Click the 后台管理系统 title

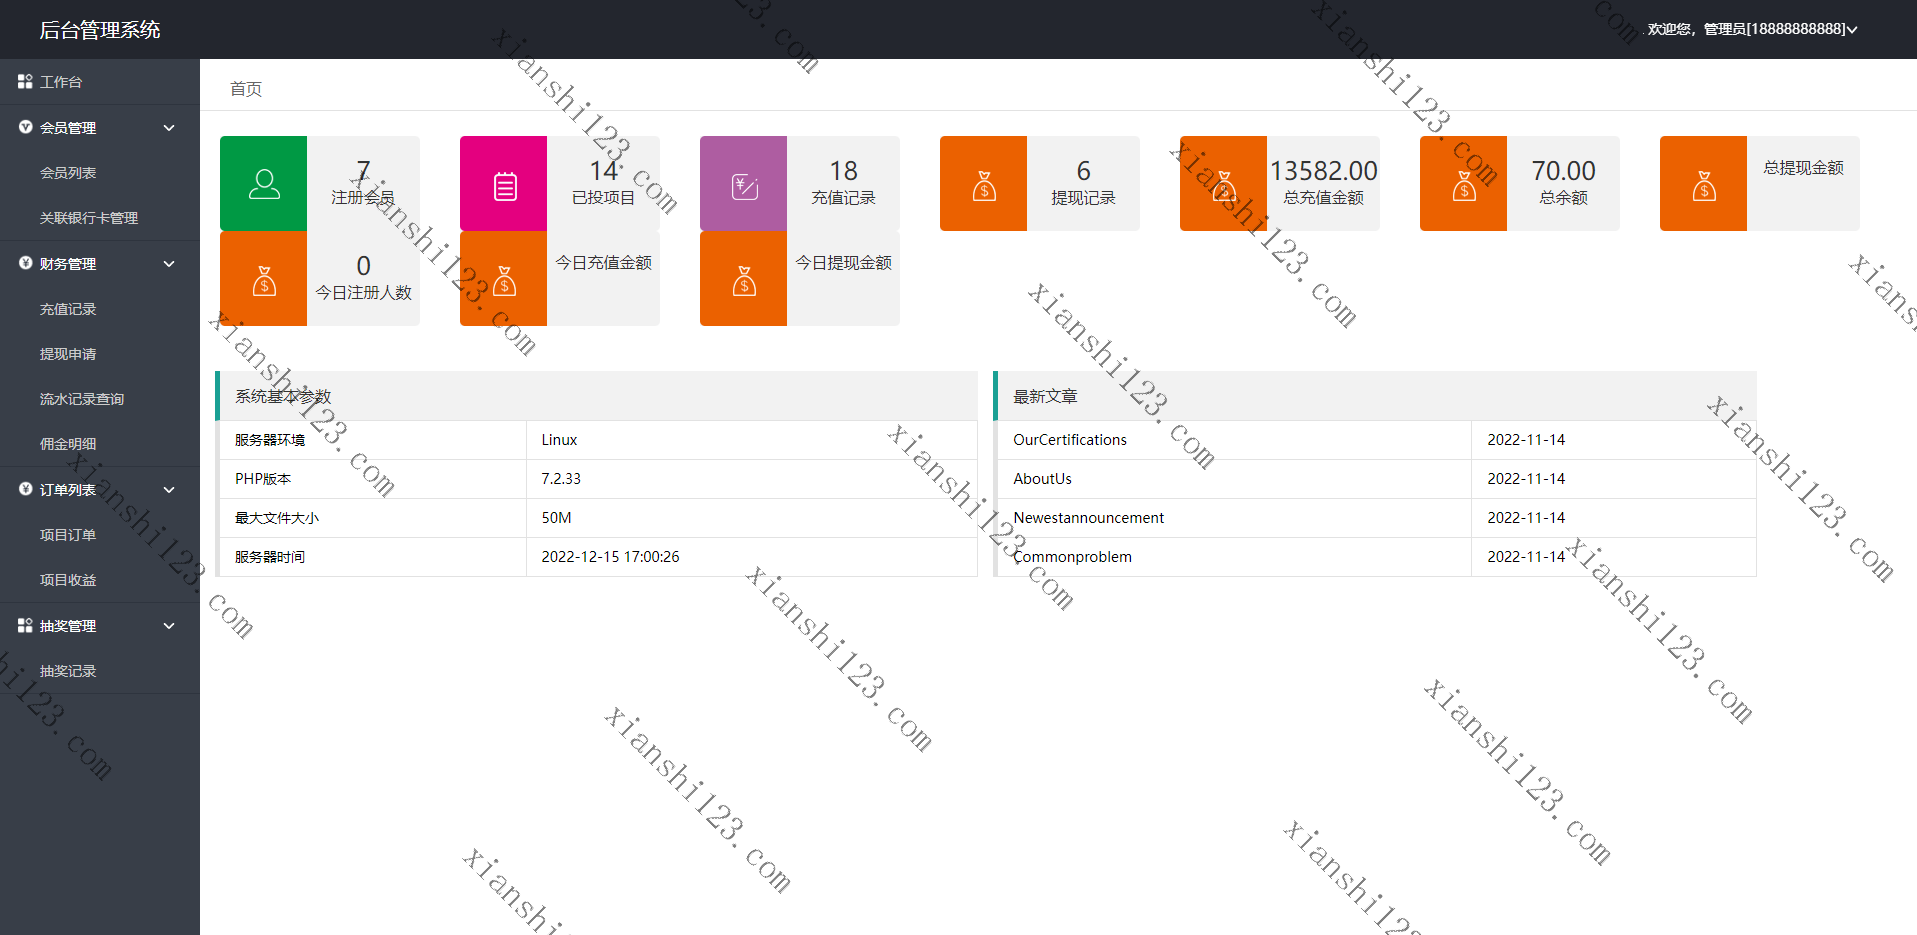pos(100,30)
